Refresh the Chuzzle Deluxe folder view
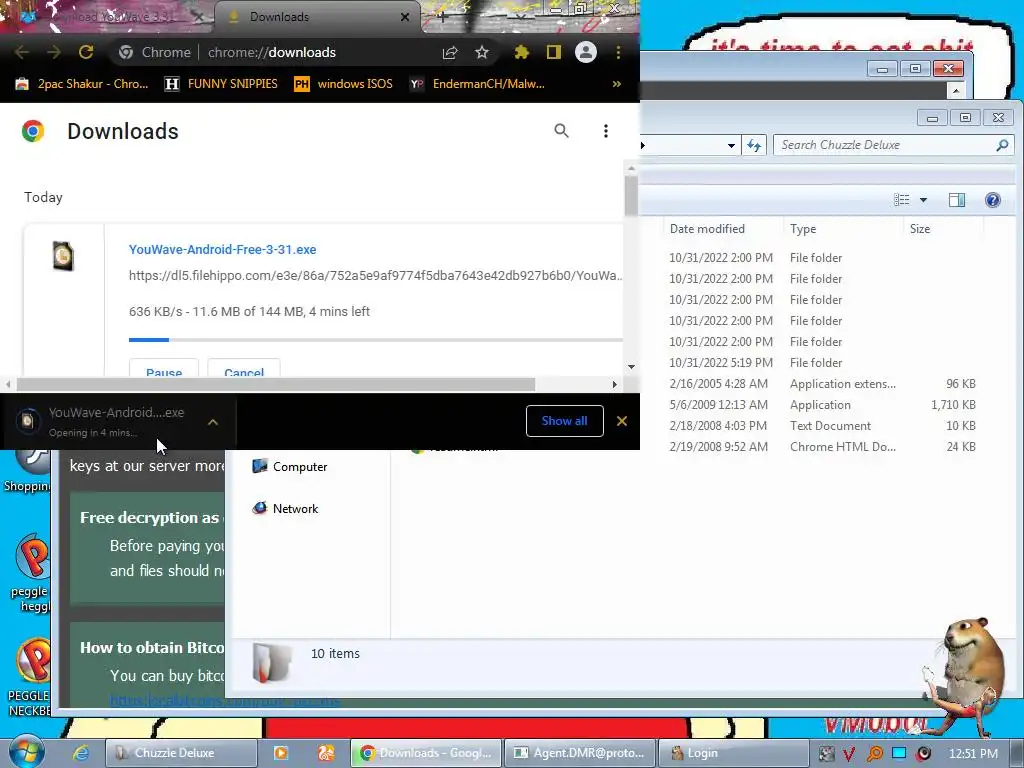 click(754, 146)
